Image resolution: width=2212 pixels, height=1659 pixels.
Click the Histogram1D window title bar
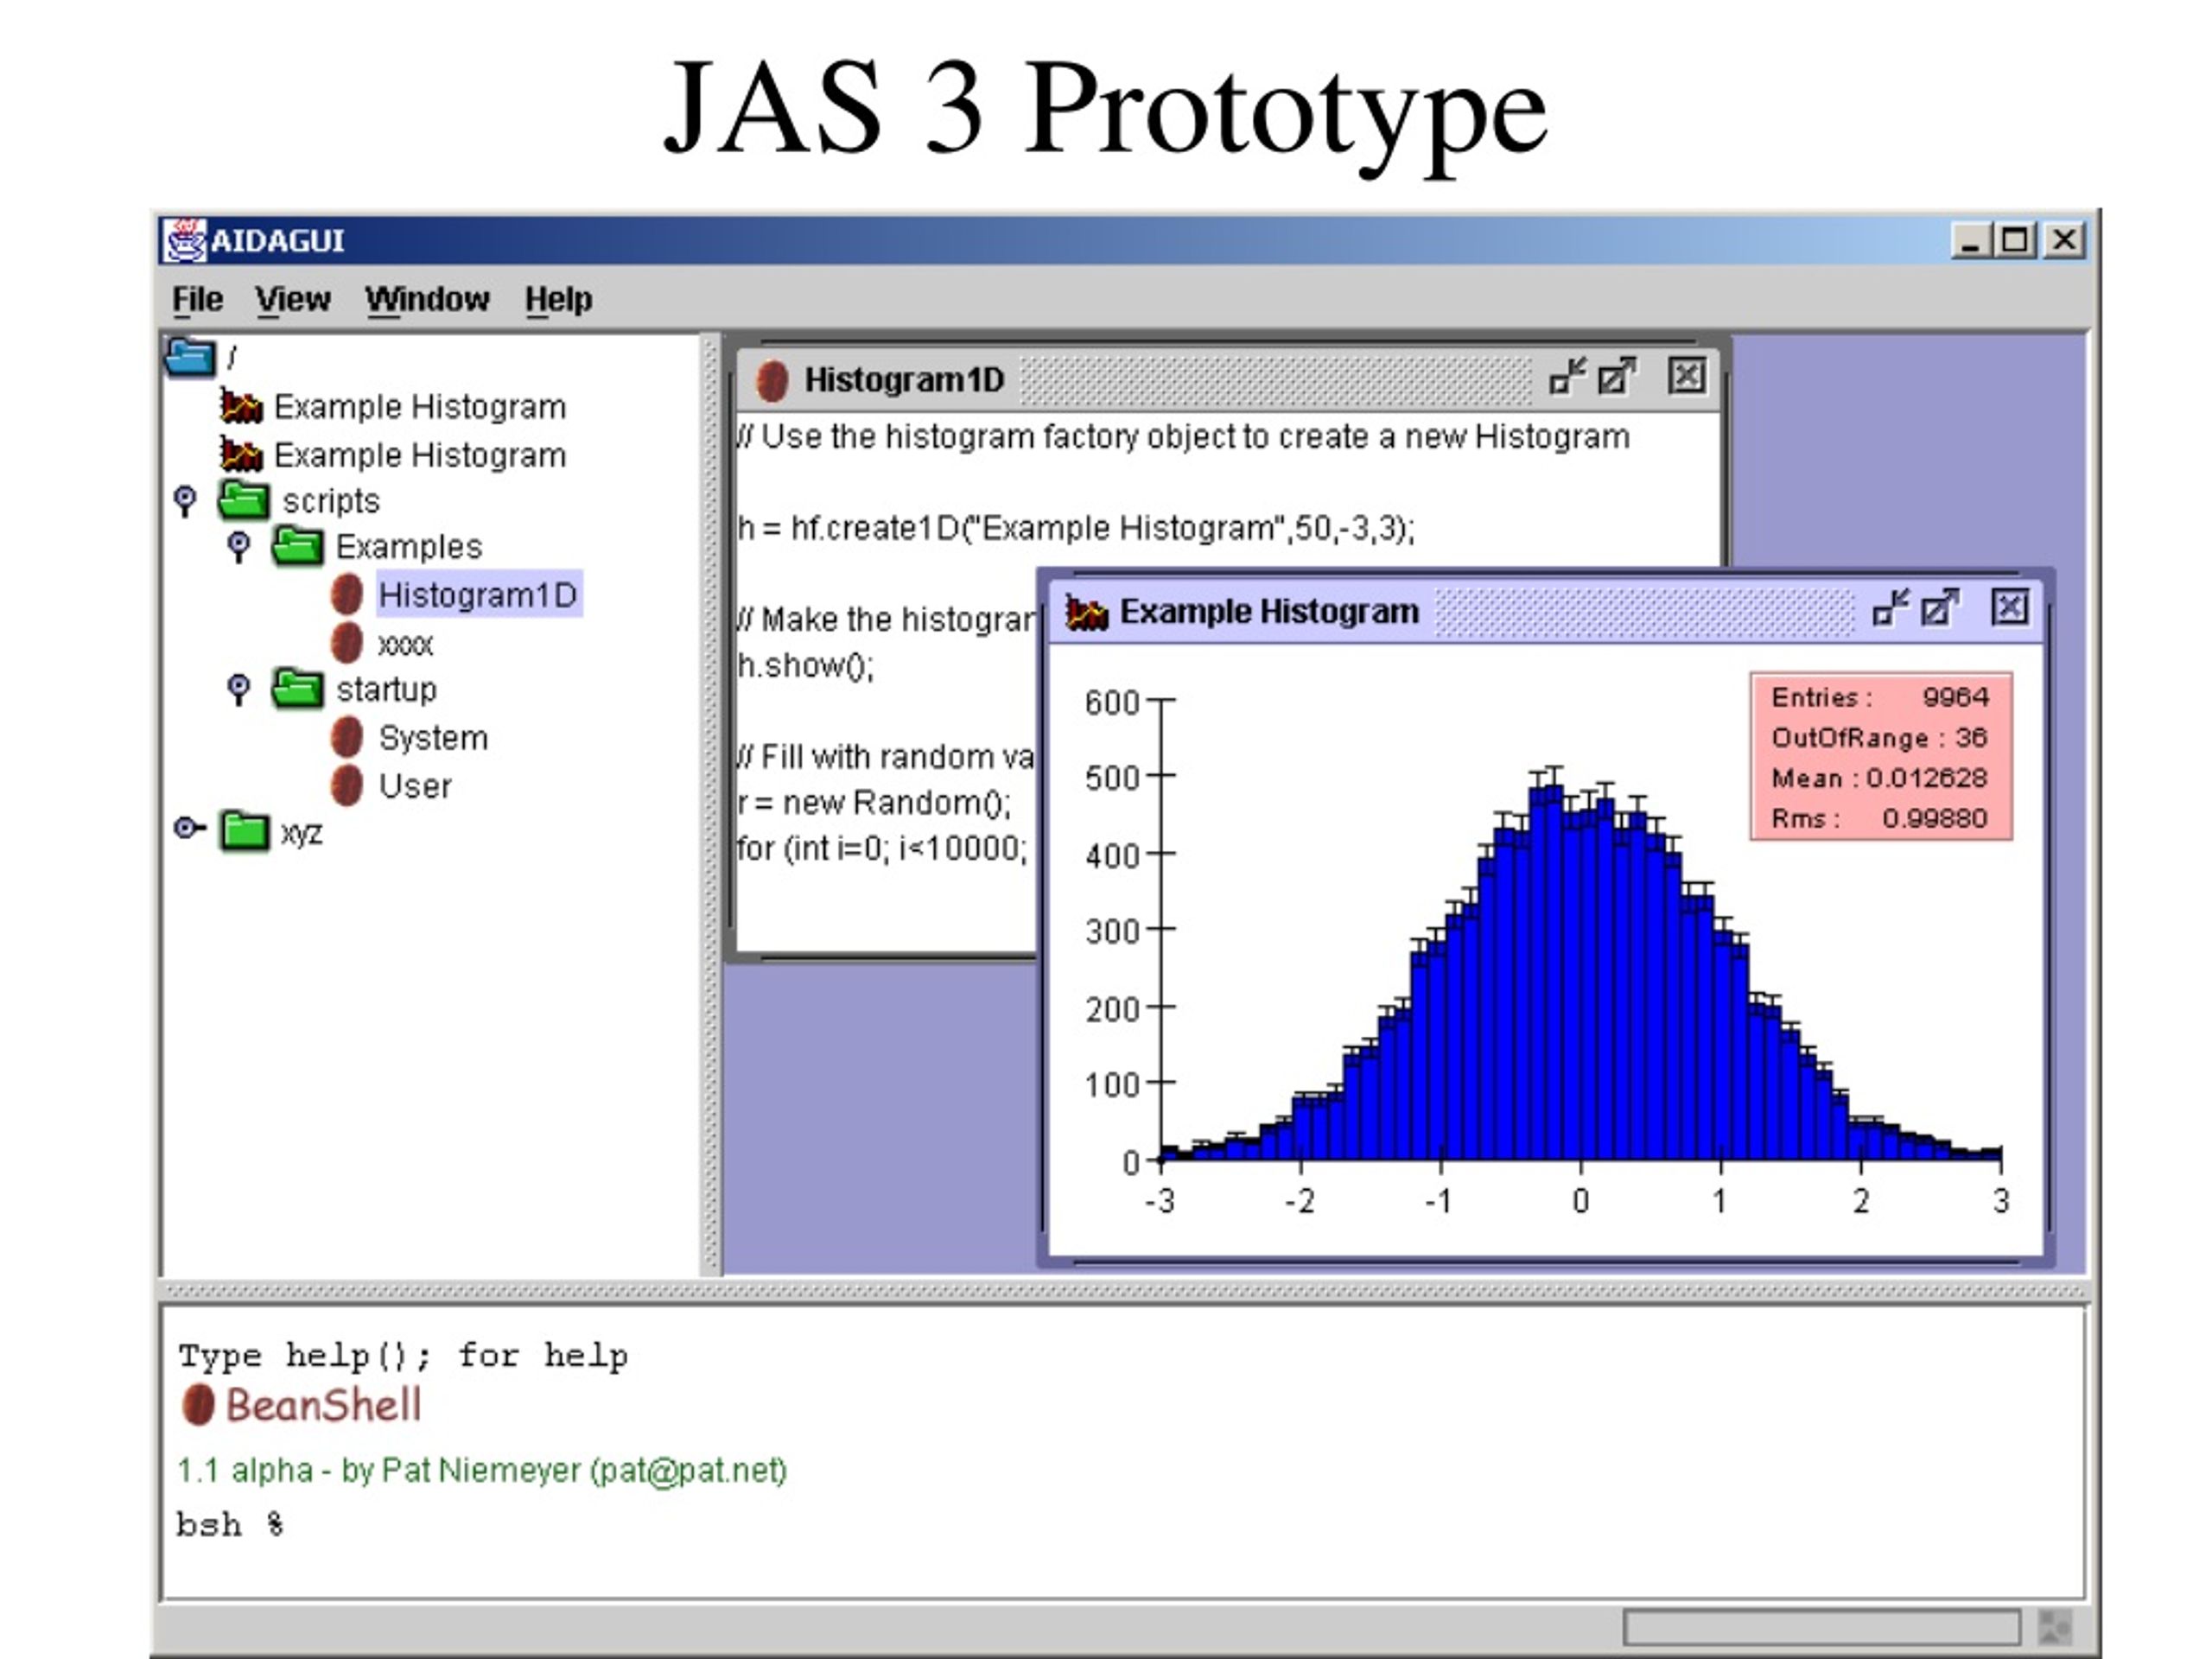[x=1228, y=380]
